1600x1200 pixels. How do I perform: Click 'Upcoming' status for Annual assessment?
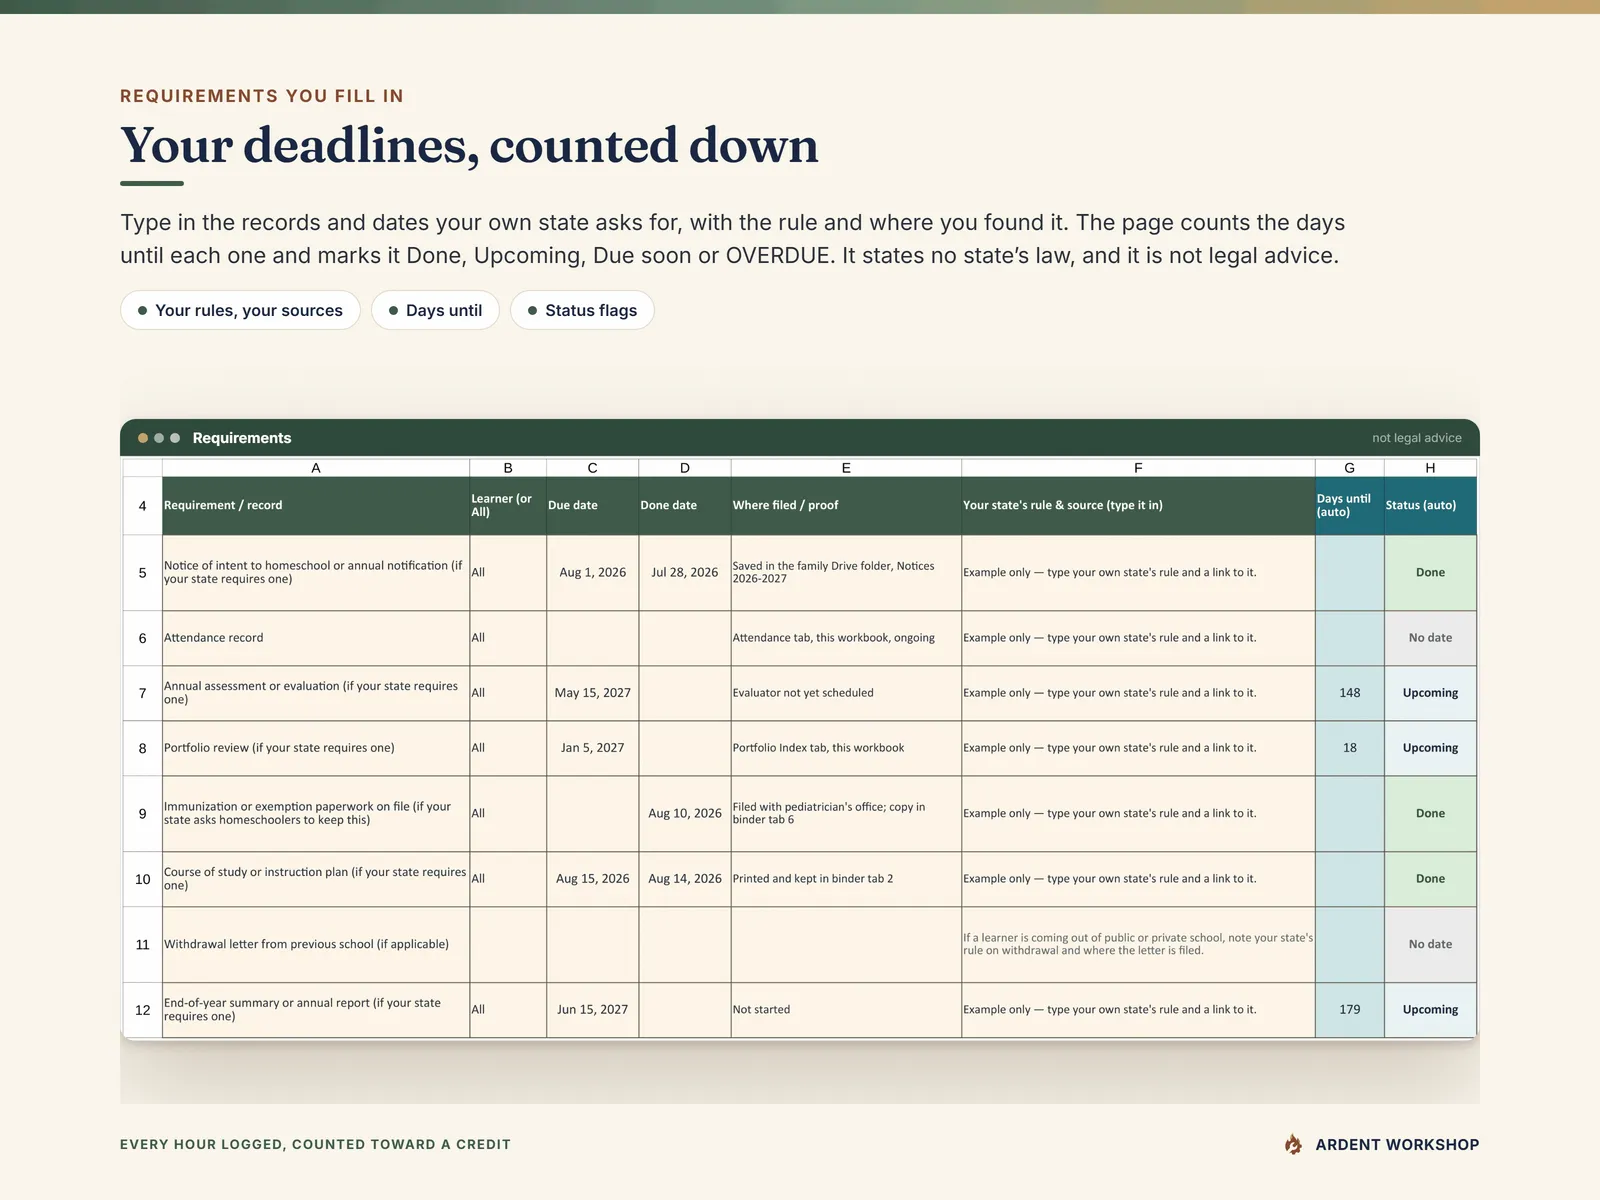tap(1430, 693)
